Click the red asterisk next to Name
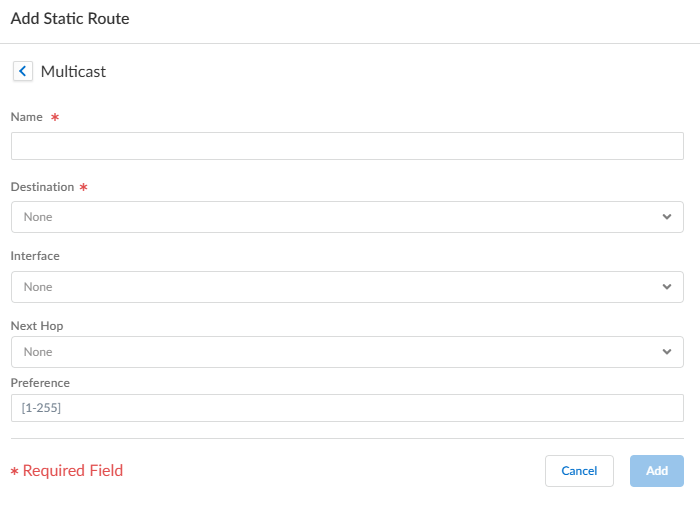Image resolution: width=700 pixels, height=512 pixels. click(x=55, y=117)
